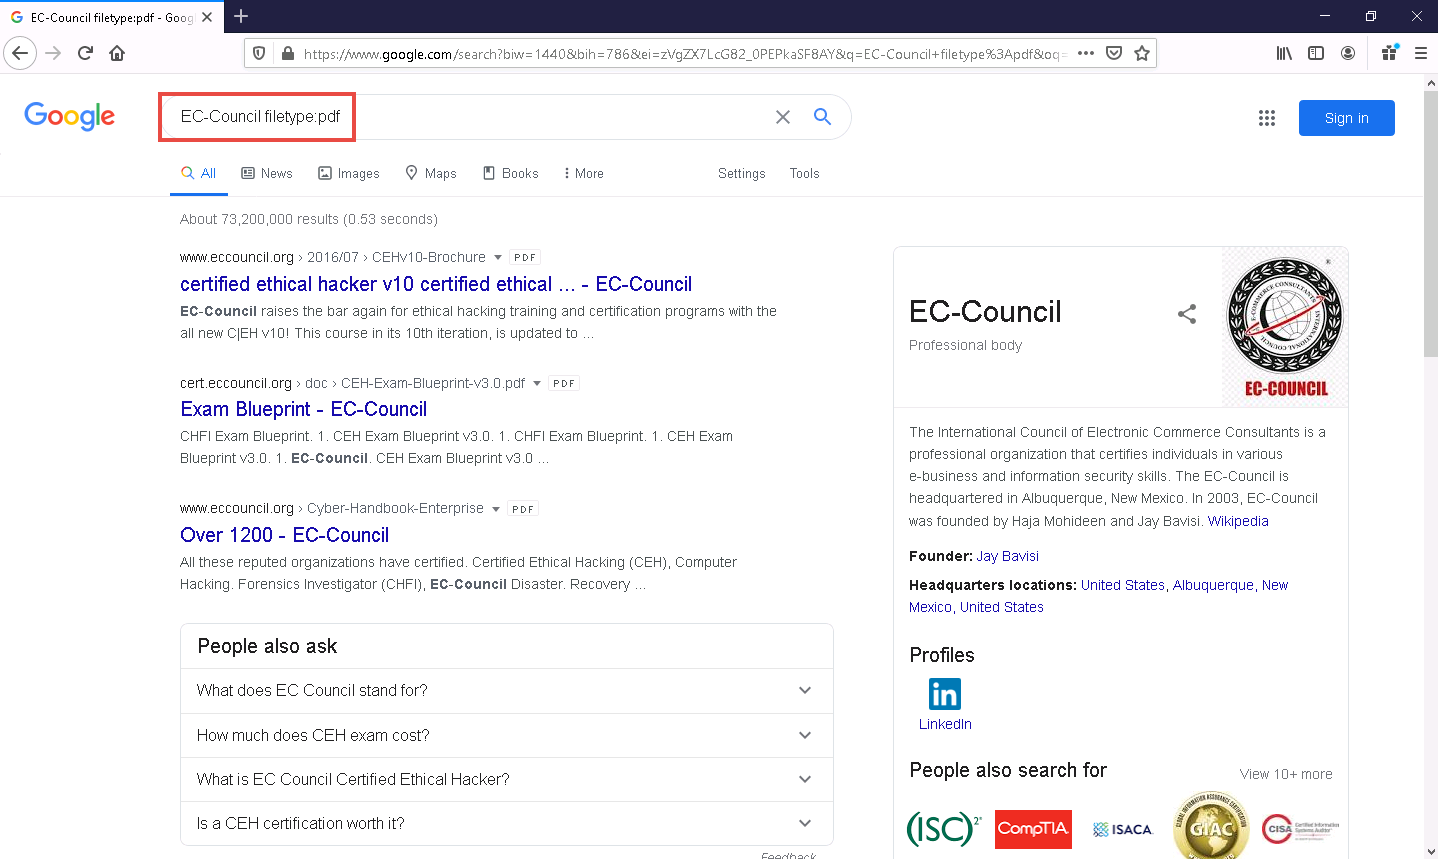This screenshot has width=1438, height=859.
Task: Open the 'Over 1200 - EC-Council' result
Action: (284, 535)
